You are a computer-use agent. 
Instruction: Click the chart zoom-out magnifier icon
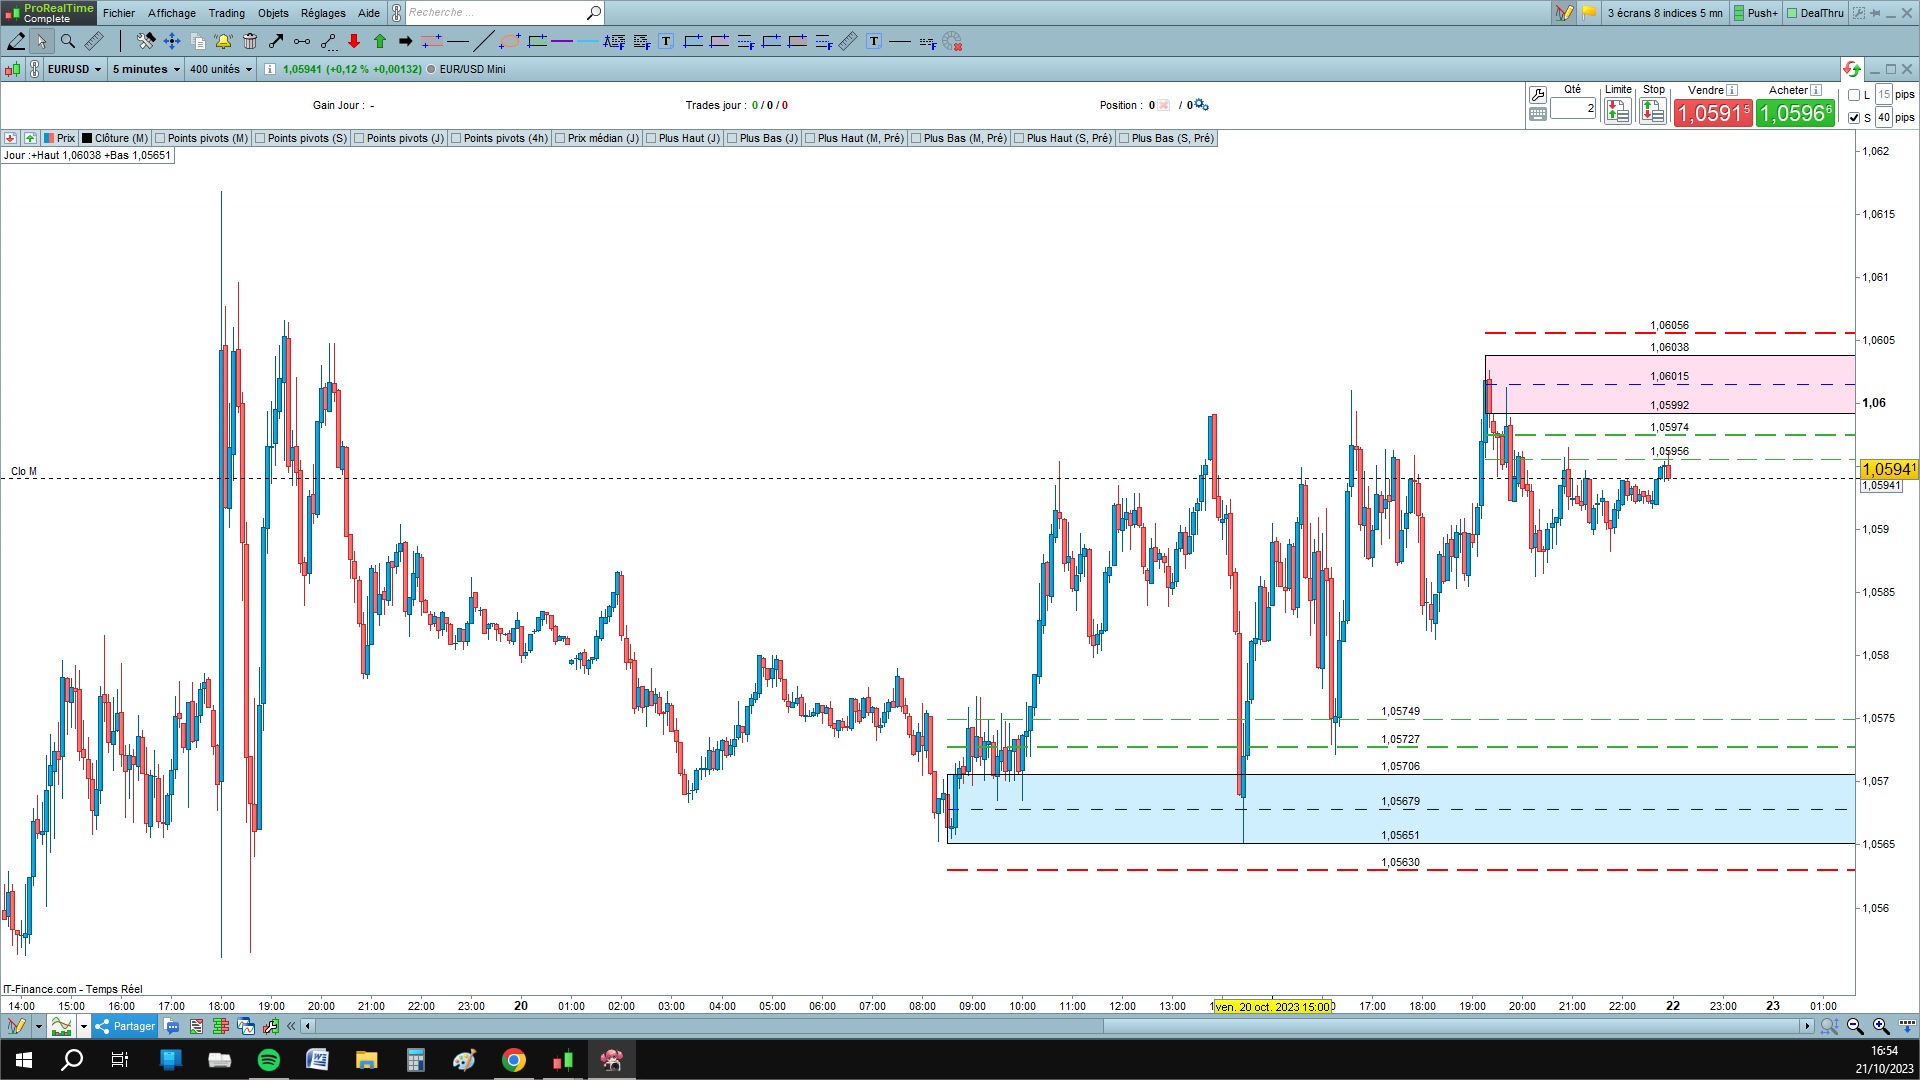click(x=1855, y=1026)
